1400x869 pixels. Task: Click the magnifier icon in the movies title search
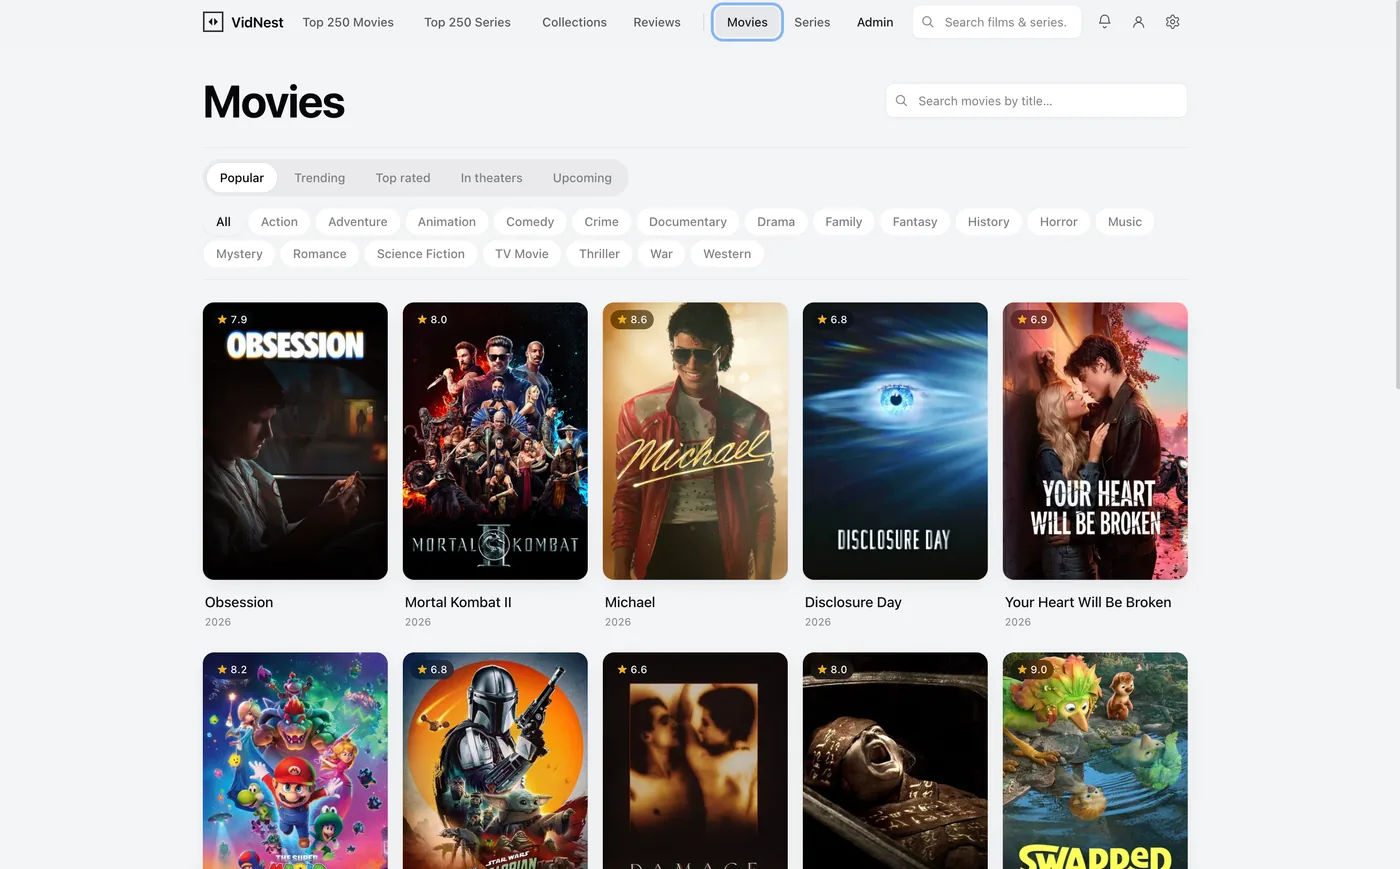(x=902, y=101)
